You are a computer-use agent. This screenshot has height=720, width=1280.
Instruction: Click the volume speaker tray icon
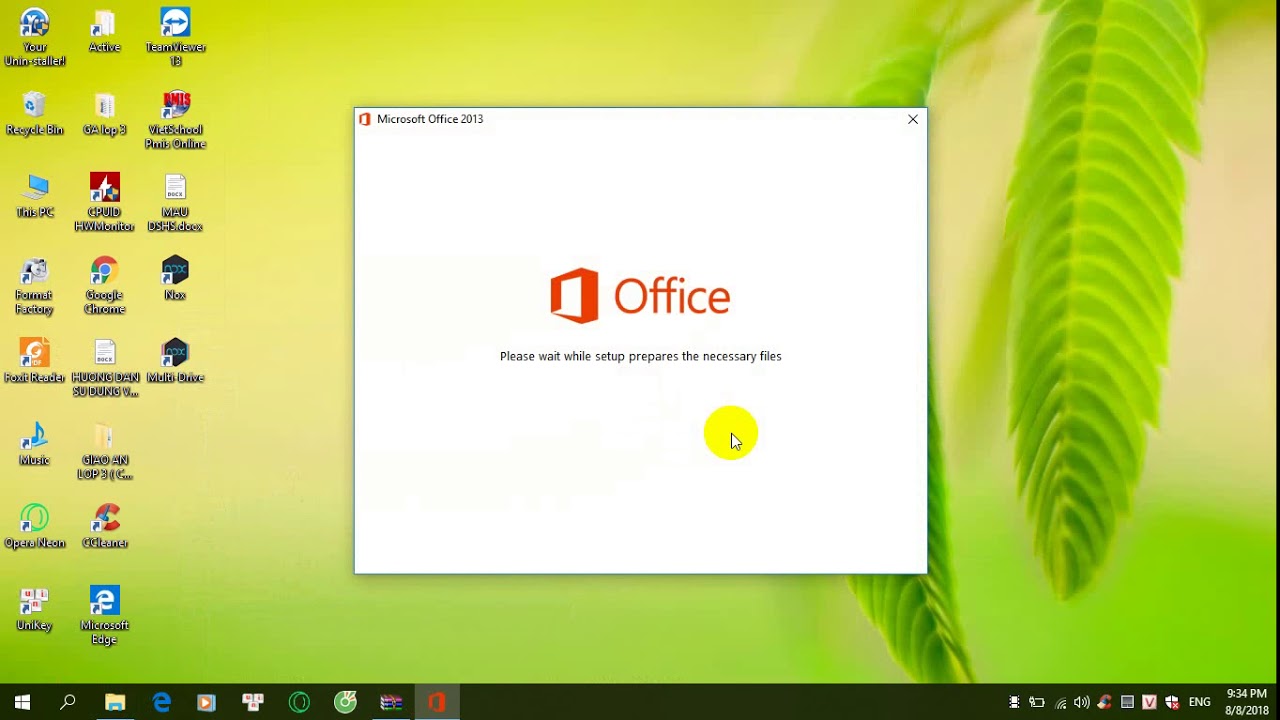pyautogui.click(x=1082, y=702)
